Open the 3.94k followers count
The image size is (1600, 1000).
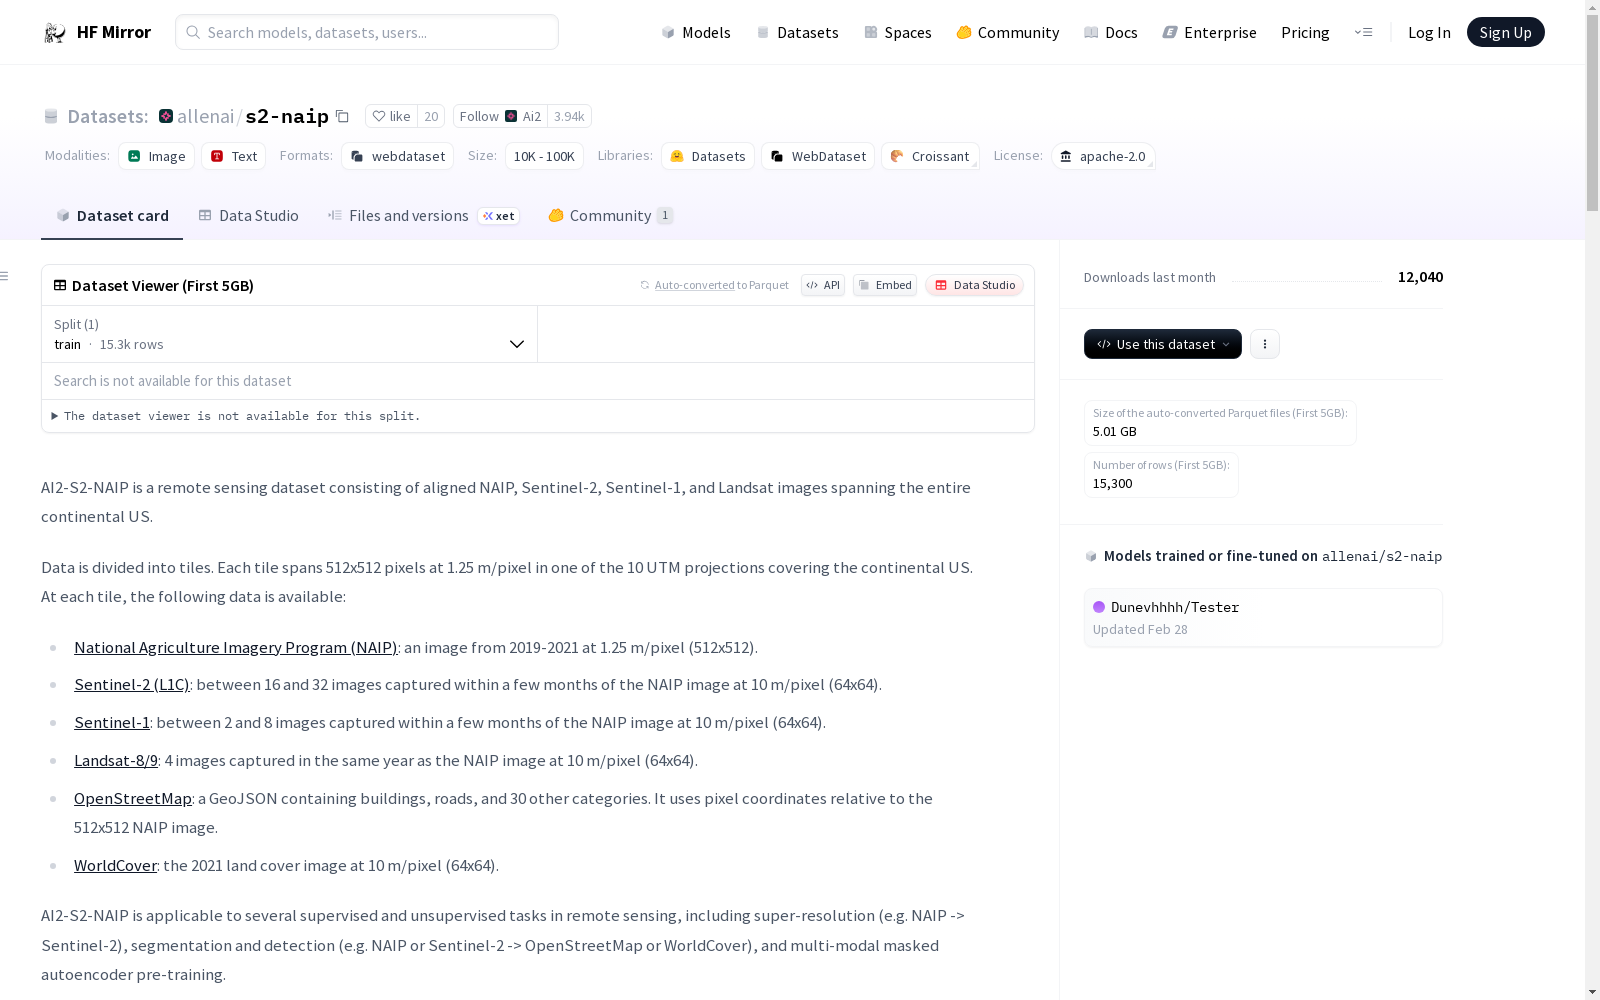click(569, 116)
